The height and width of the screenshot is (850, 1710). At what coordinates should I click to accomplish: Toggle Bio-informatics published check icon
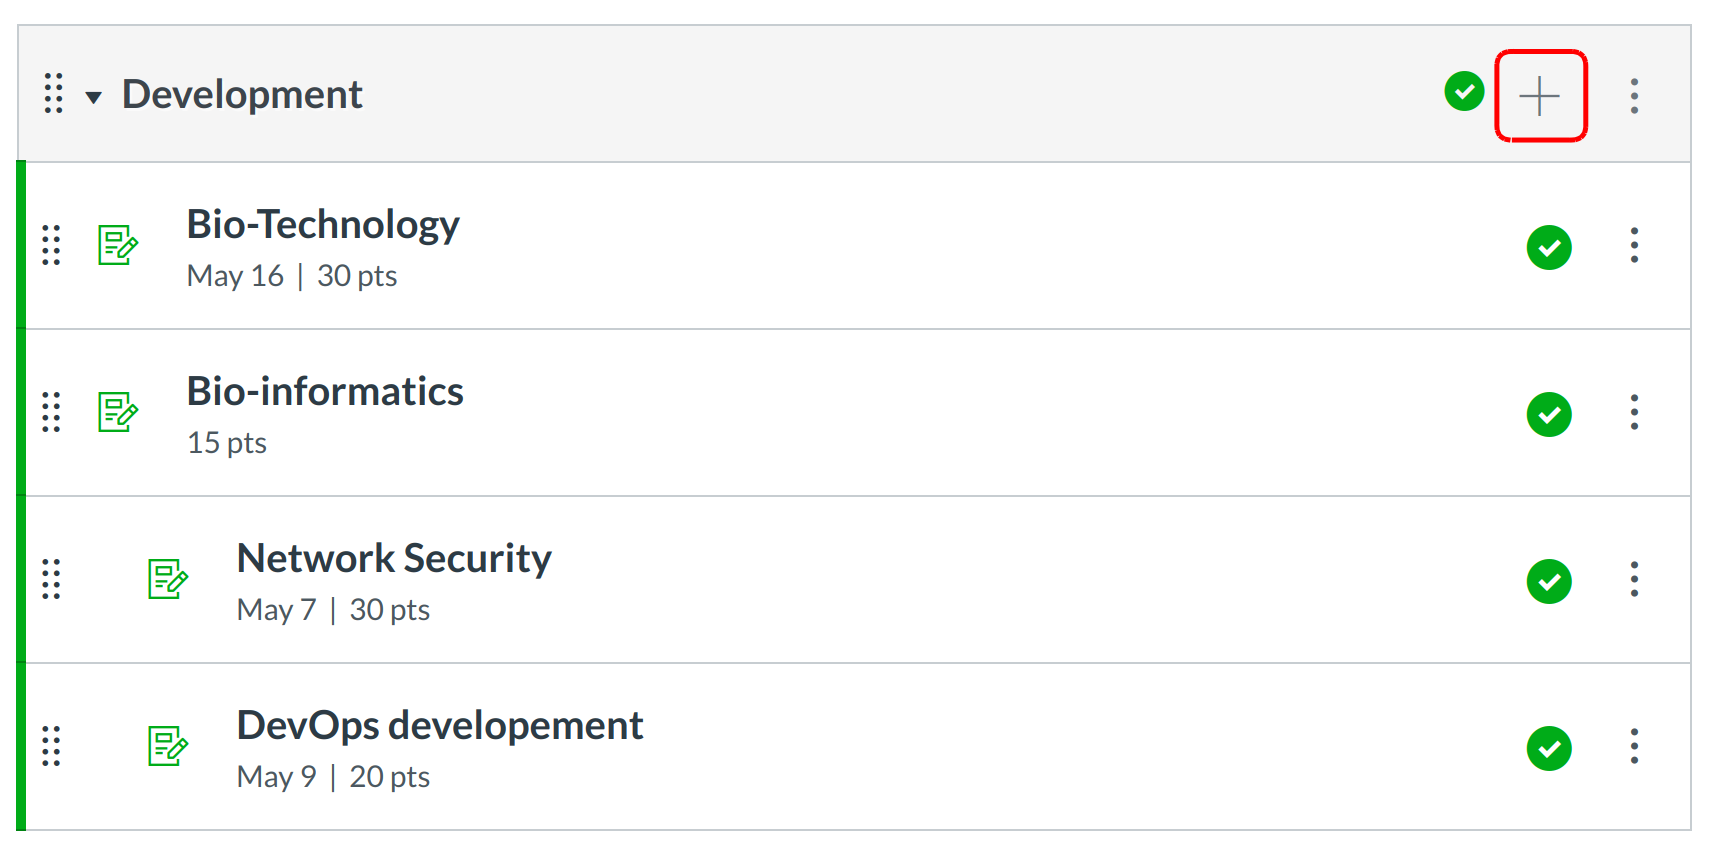click(1548, 414)
